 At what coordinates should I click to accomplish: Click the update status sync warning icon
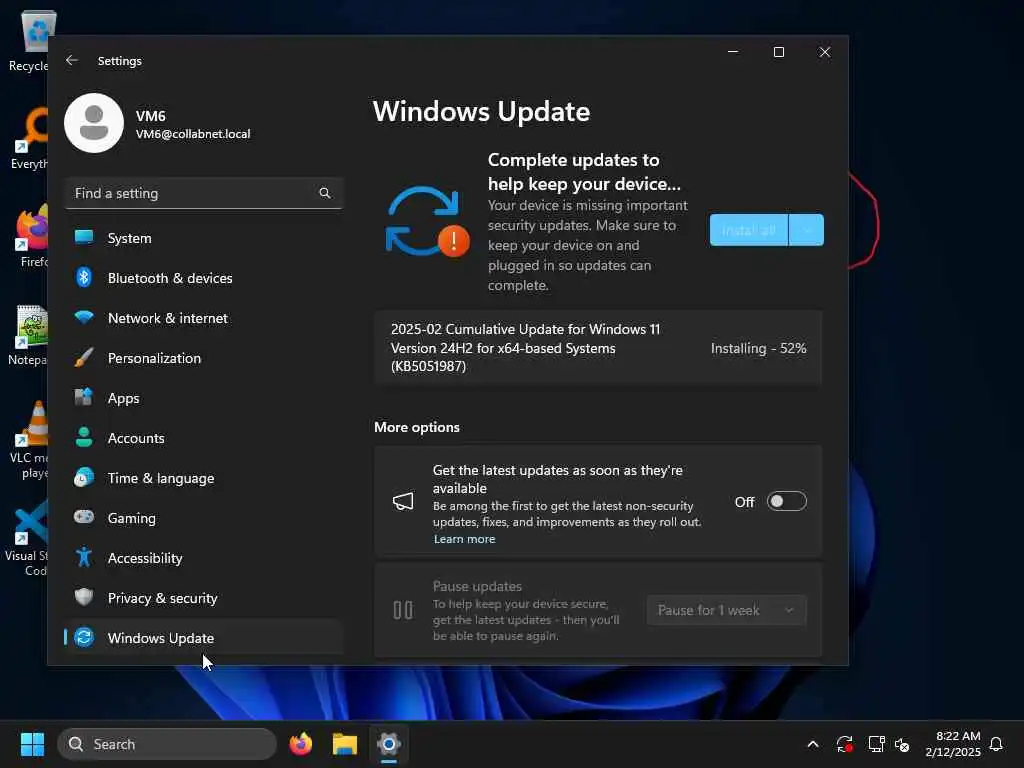point(427,222)
